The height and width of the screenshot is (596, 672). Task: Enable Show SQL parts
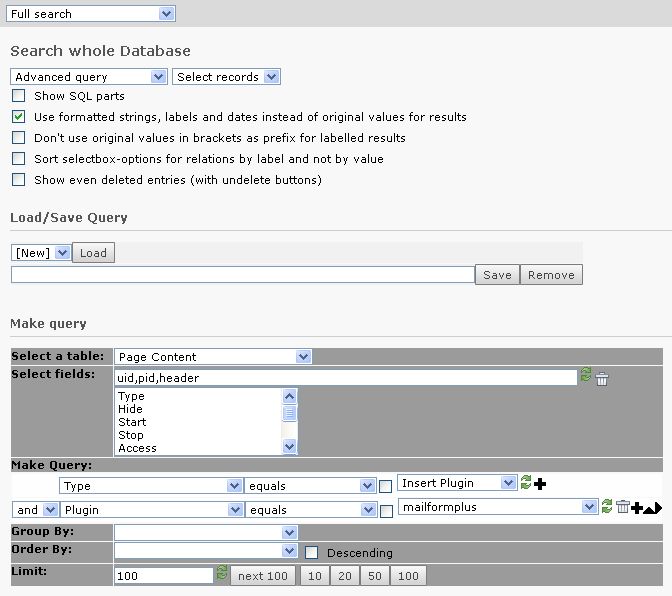18,96
